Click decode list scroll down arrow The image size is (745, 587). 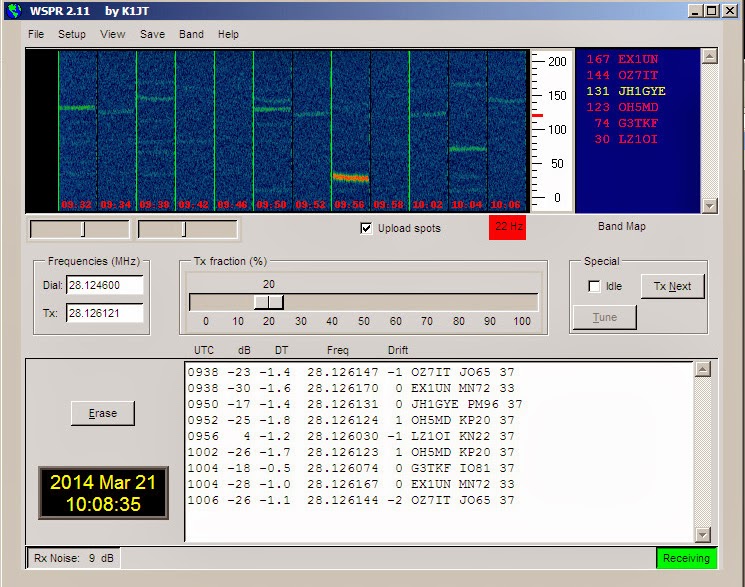(x=702, y=534)
